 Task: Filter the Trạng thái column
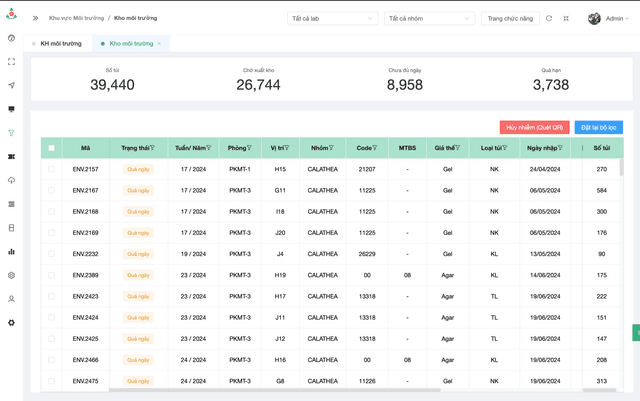point(152,148)
